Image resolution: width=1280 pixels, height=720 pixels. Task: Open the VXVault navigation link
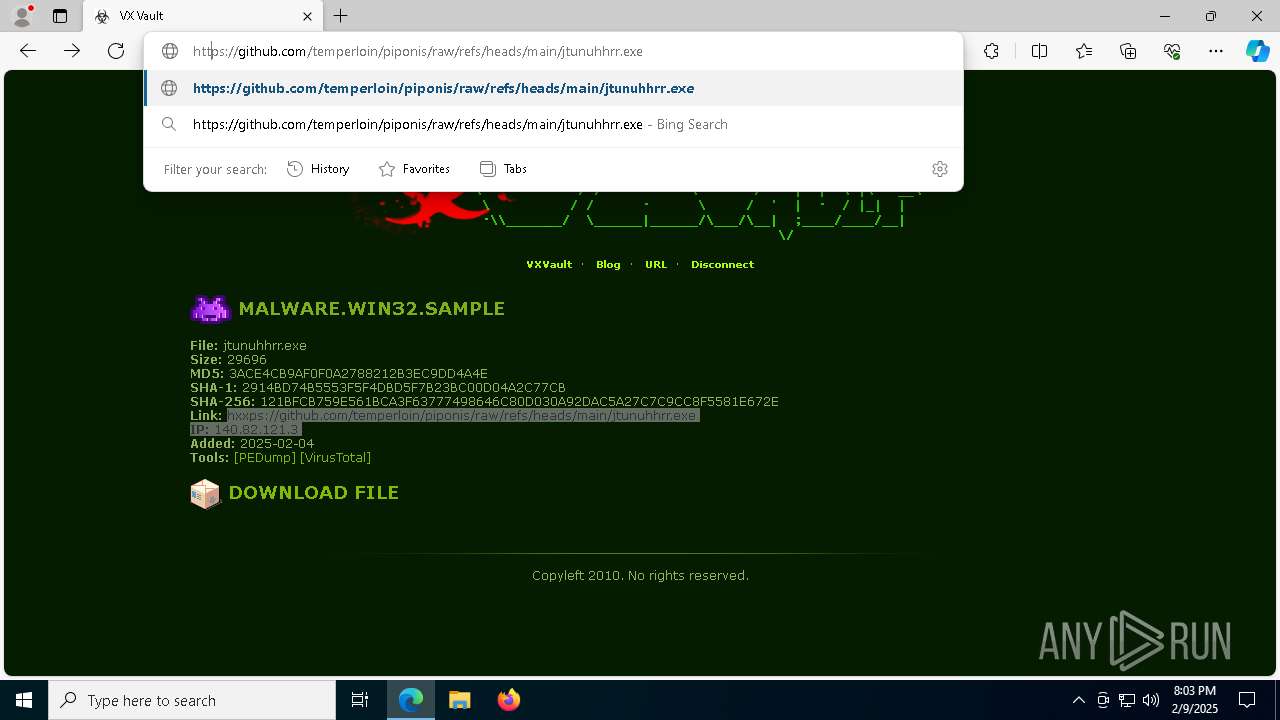click(549, 264)
